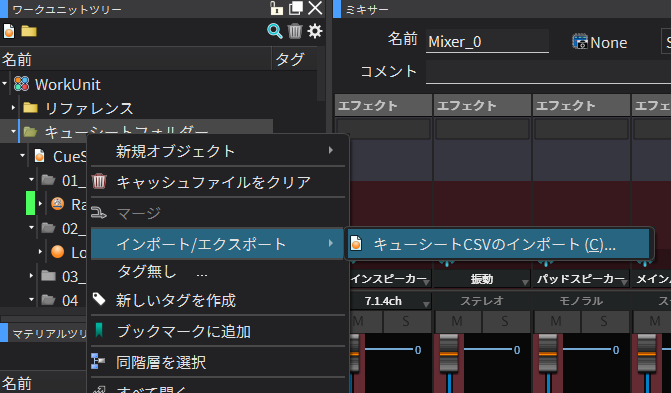Collapse the WorkUnit tree node
Screen dimensions: 671x393
5,84
